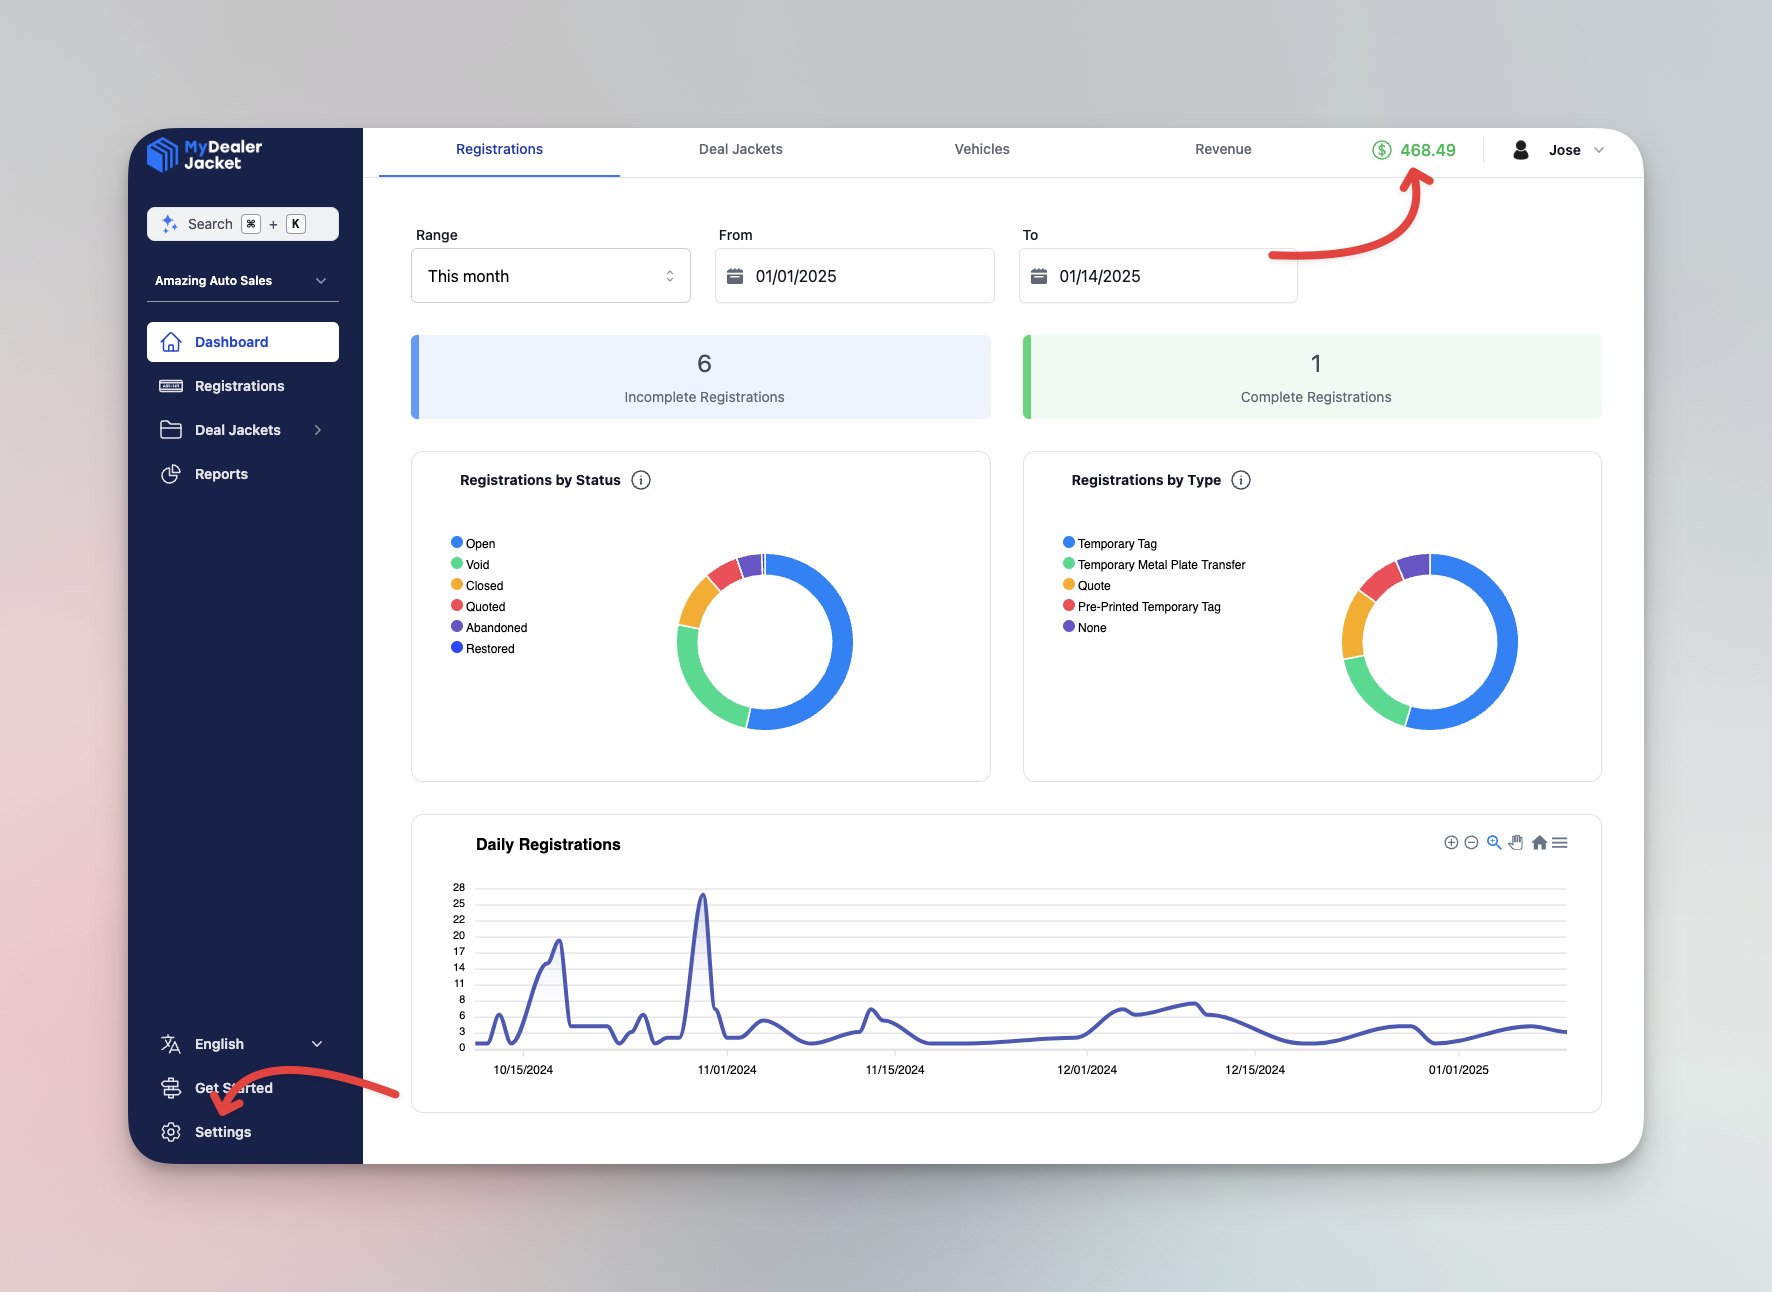Open Settings from the sidebar
Image resolution: width=1772 pixels, height=1292 pixels.
tap(222, 1131)
